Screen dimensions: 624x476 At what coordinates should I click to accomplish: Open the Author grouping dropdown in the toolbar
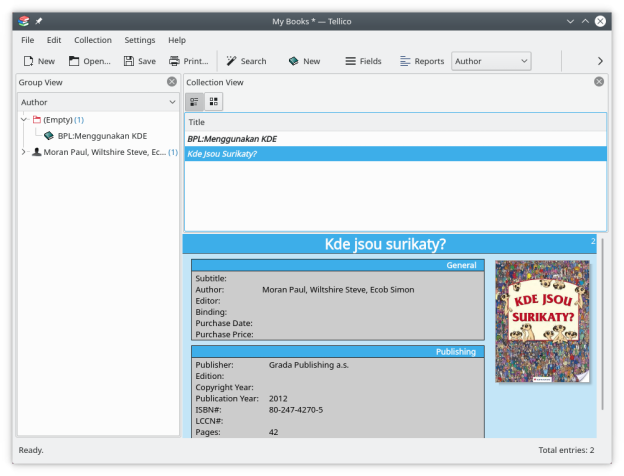pos(490,61)
